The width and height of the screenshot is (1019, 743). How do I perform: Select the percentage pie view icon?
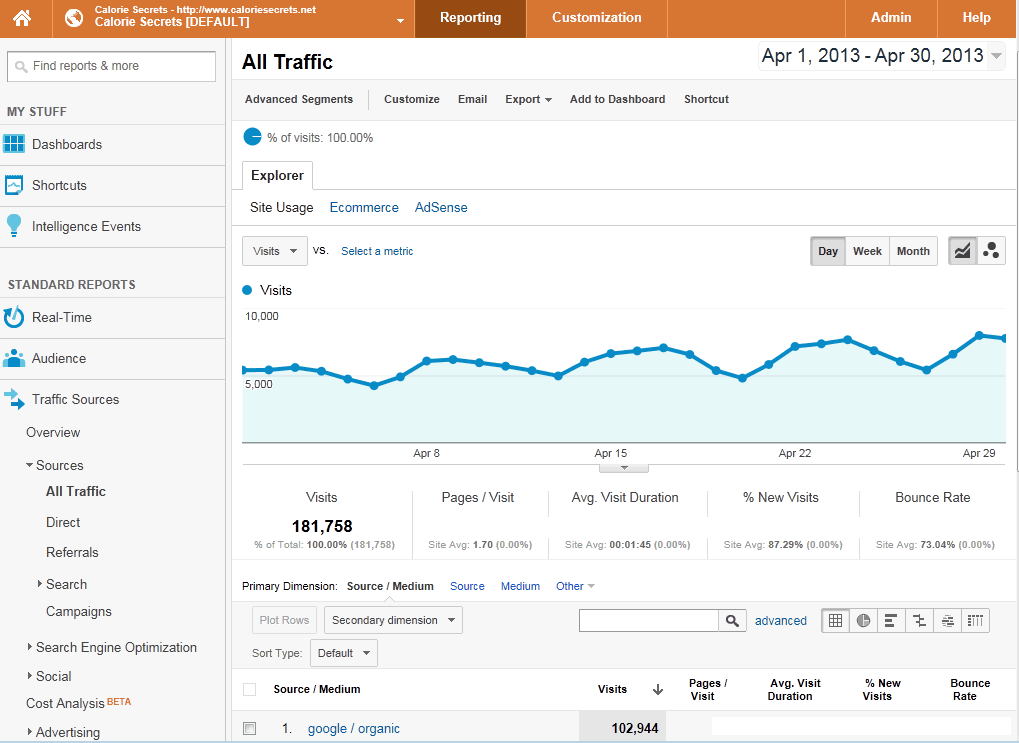863,621
